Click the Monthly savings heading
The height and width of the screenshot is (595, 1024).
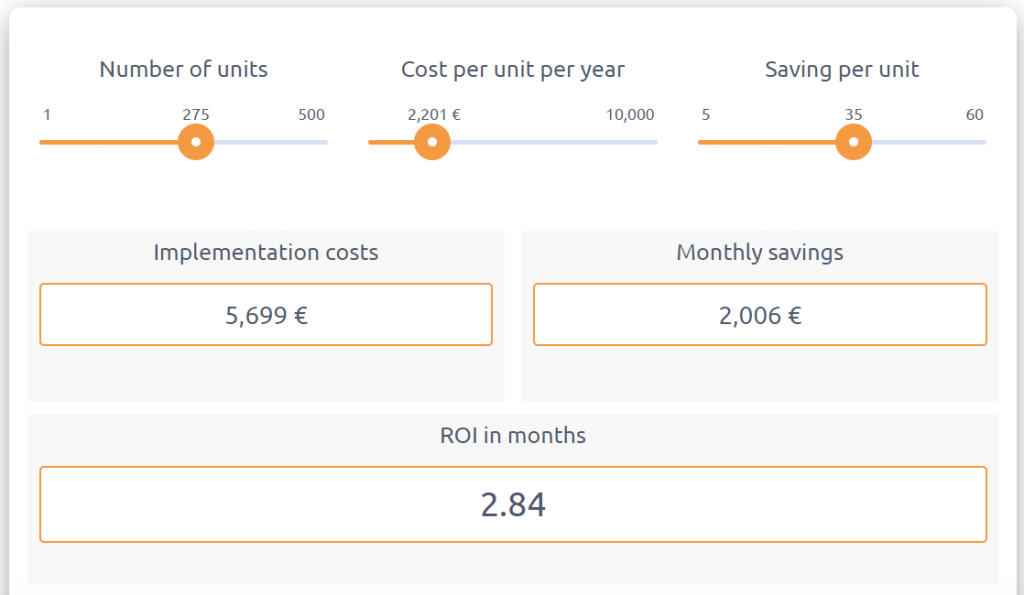tap(760, 252)
